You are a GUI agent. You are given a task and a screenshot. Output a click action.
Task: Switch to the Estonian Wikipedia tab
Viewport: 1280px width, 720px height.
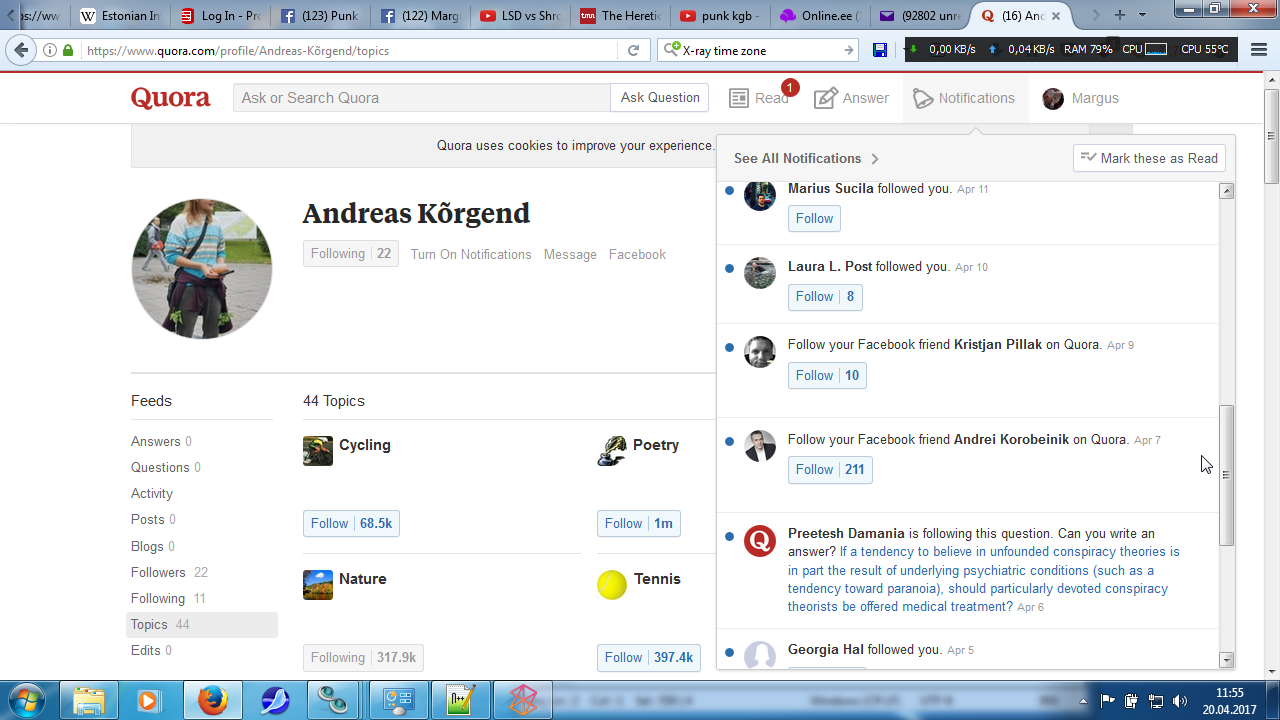click(120, 15)
